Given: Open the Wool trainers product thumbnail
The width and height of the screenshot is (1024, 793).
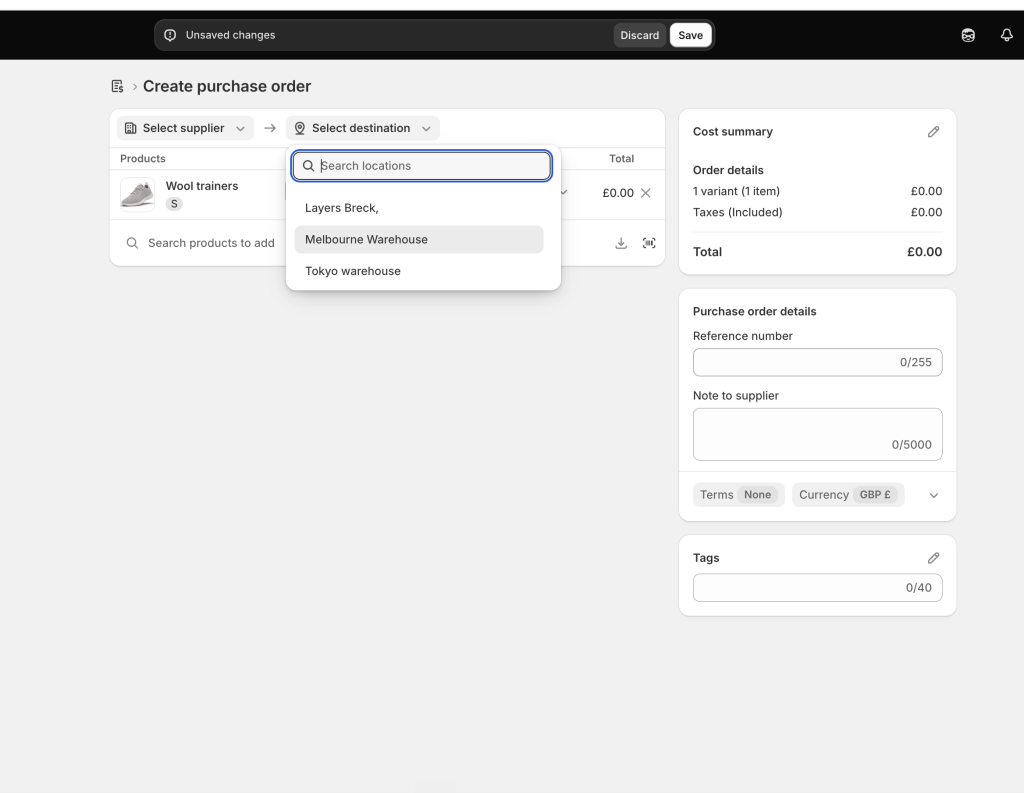Looking at the screenshot, I should click(x=138, y=195).
